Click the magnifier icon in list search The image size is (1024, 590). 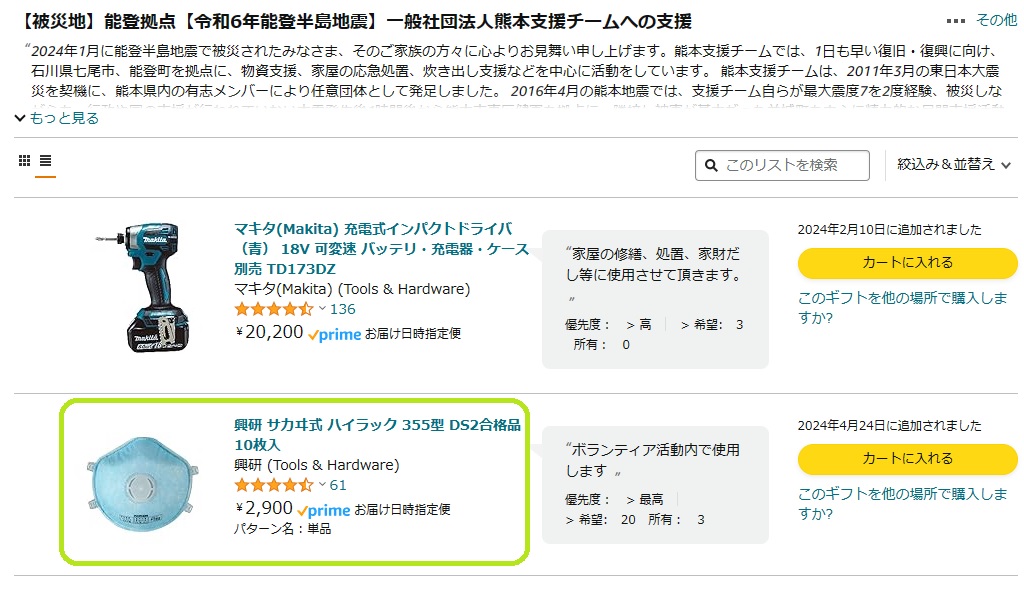(x=711, y=165)
